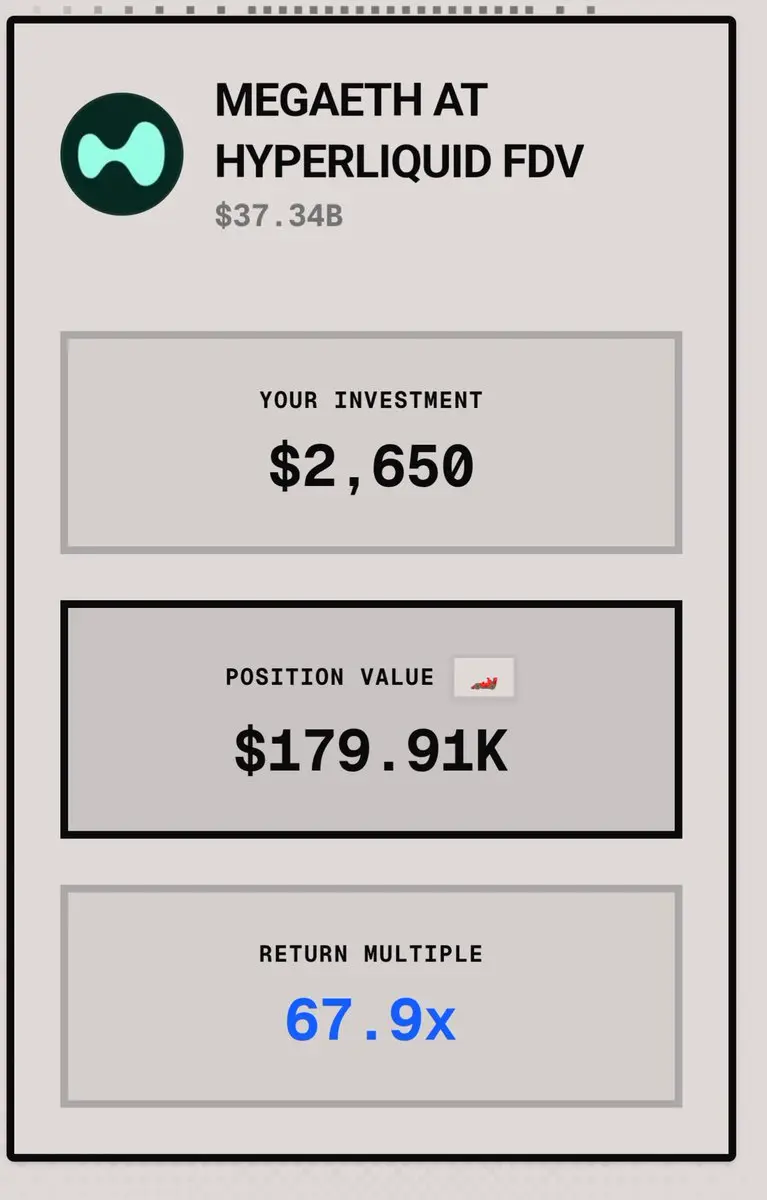Image resolution: width=767 pixels, height=1200 pixels.
Task: Click the FDV word in the heading
Action: tap(541, 161)
